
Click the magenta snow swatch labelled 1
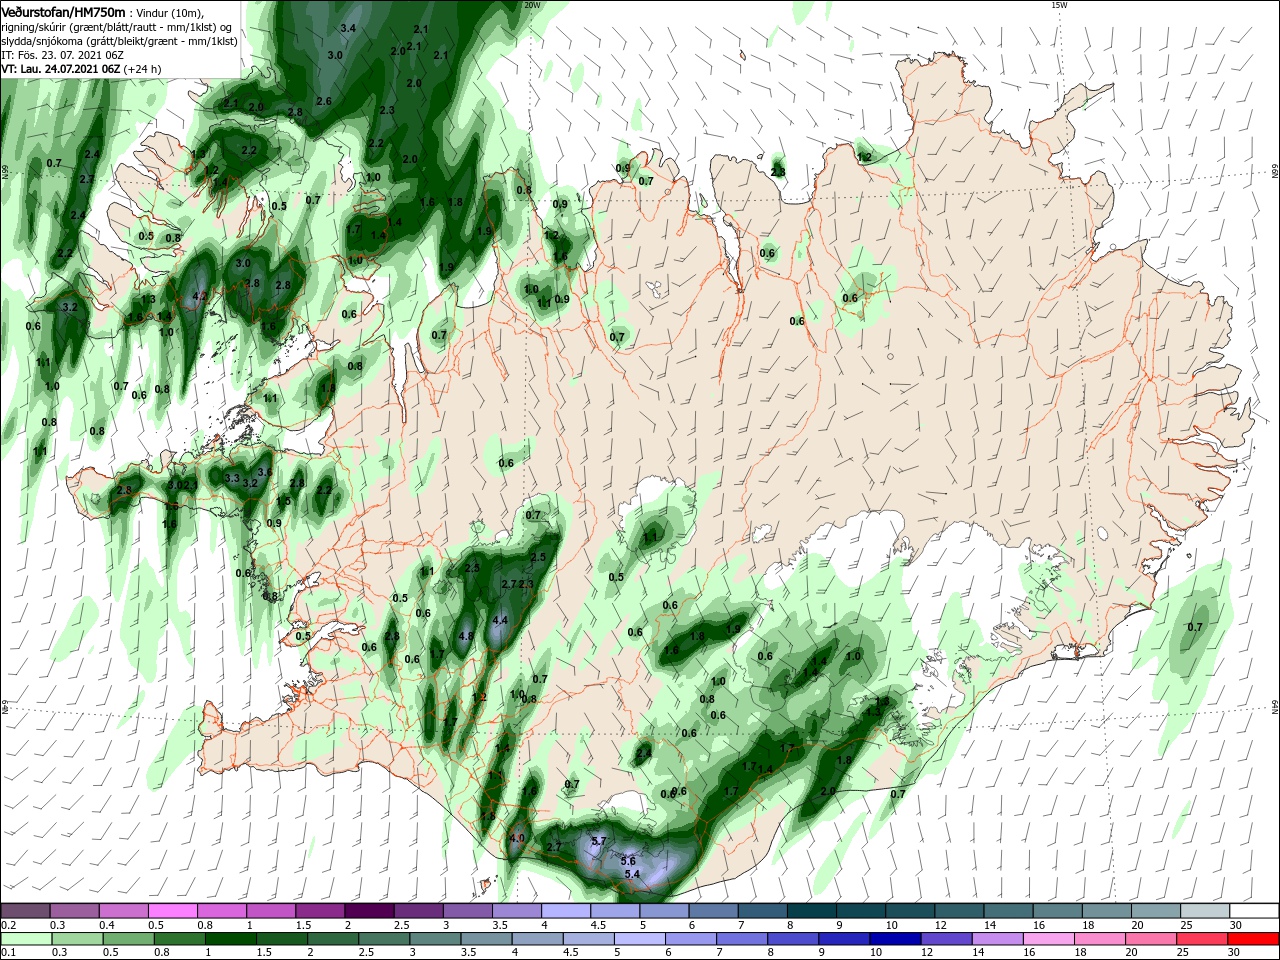click(x=270, y=910)
